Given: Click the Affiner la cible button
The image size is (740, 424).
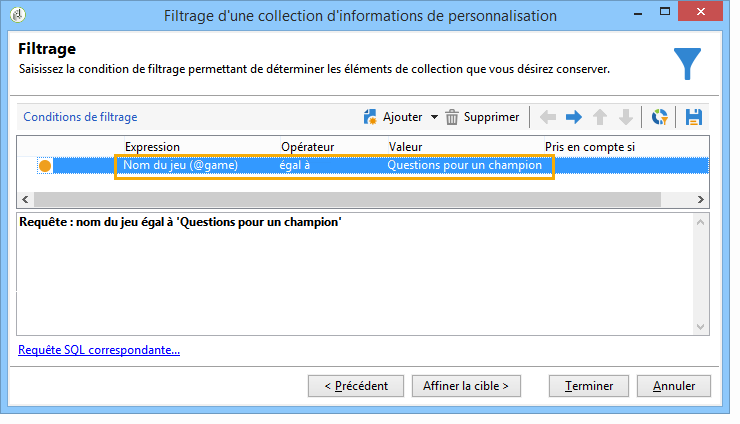Looking at the screenshot, I should (466, 385).
